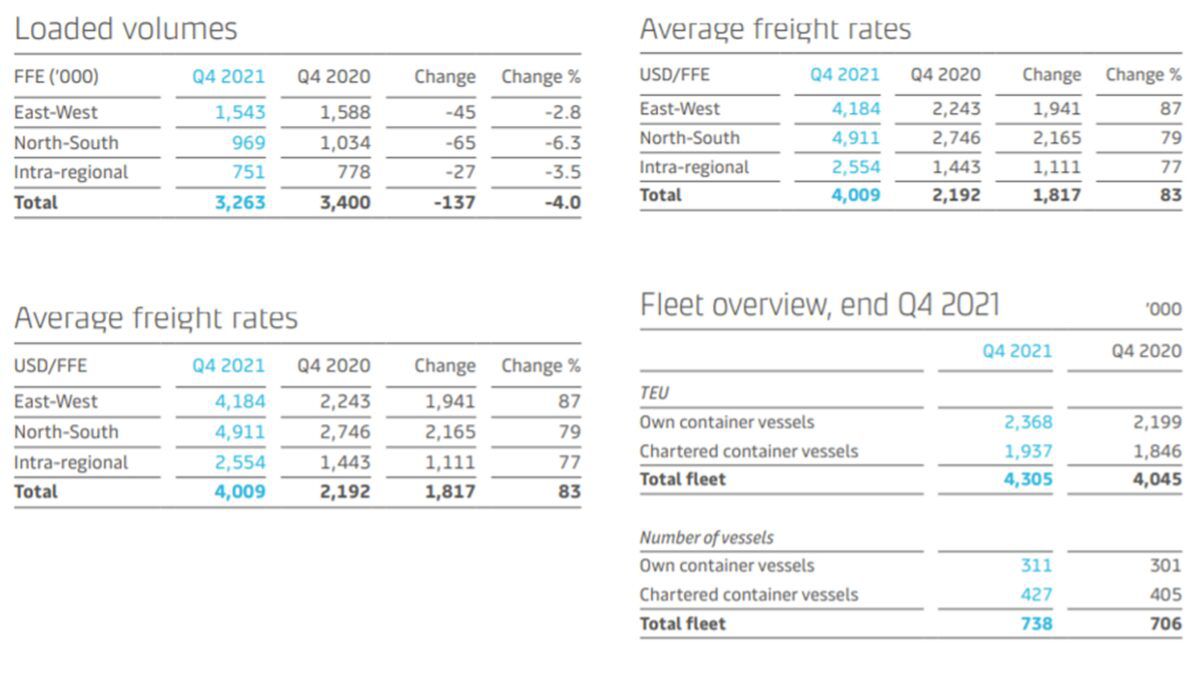Screen dimensions: 1200x673
Task: Select the -6.3 change percent cell
Action: [562, 142]
